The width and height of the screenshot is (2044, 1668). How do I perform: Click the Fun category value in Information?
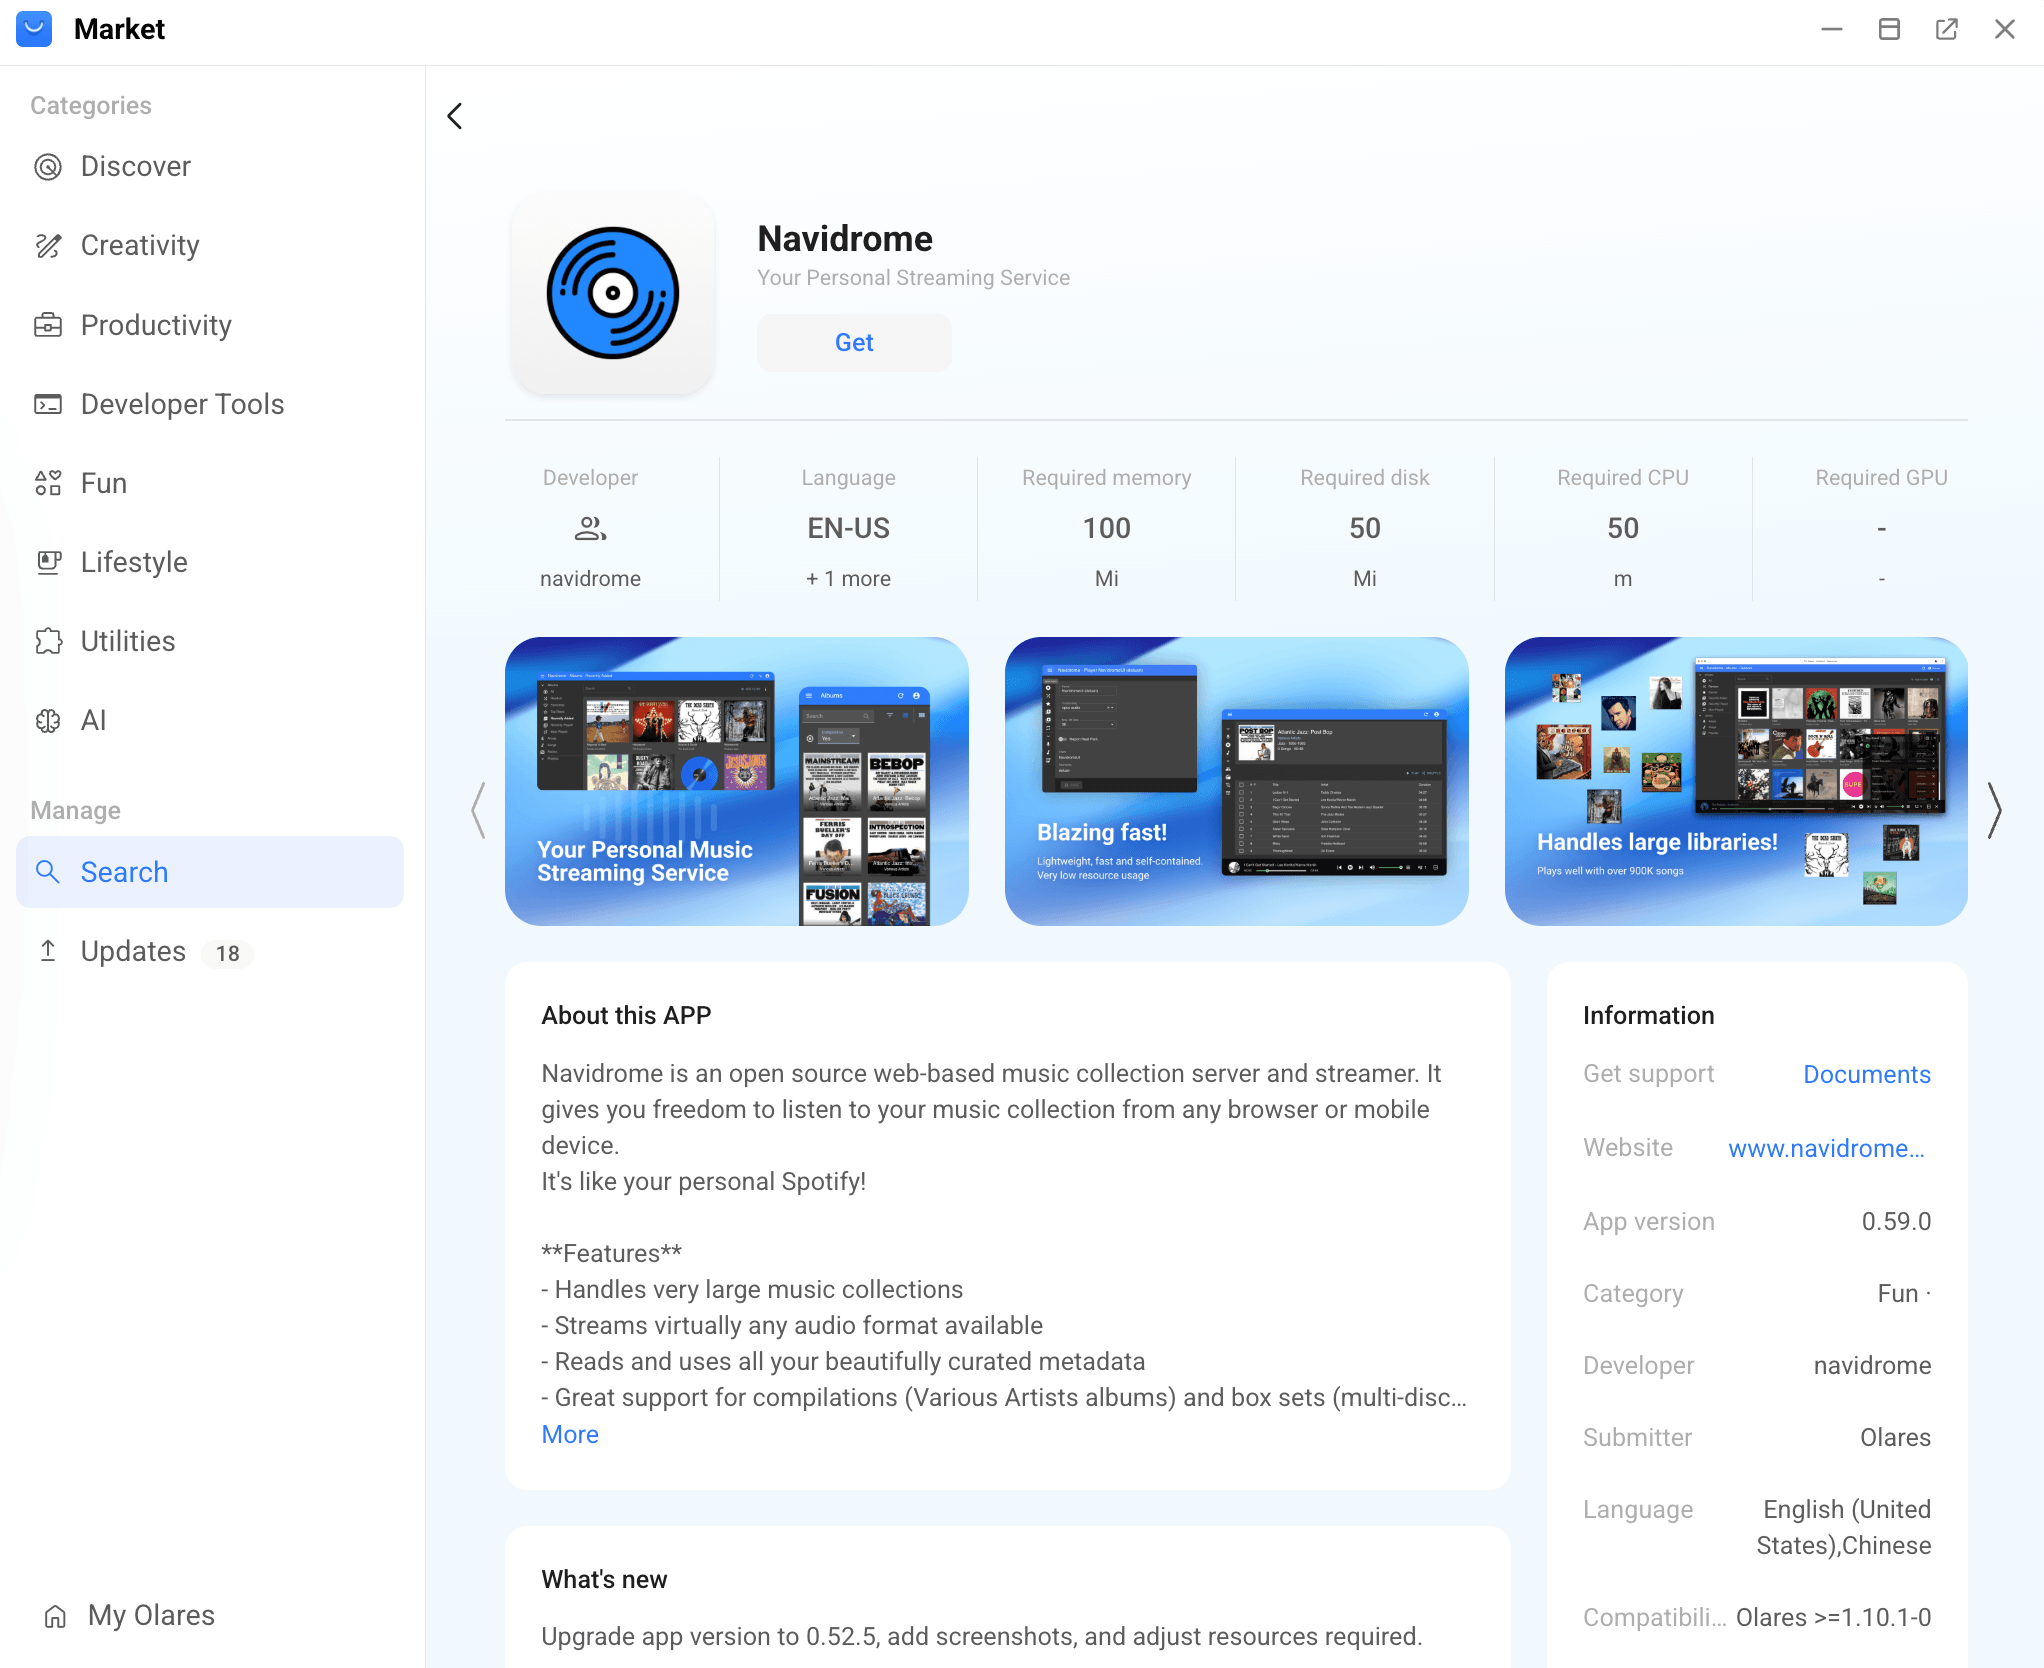point(1897,1293)
